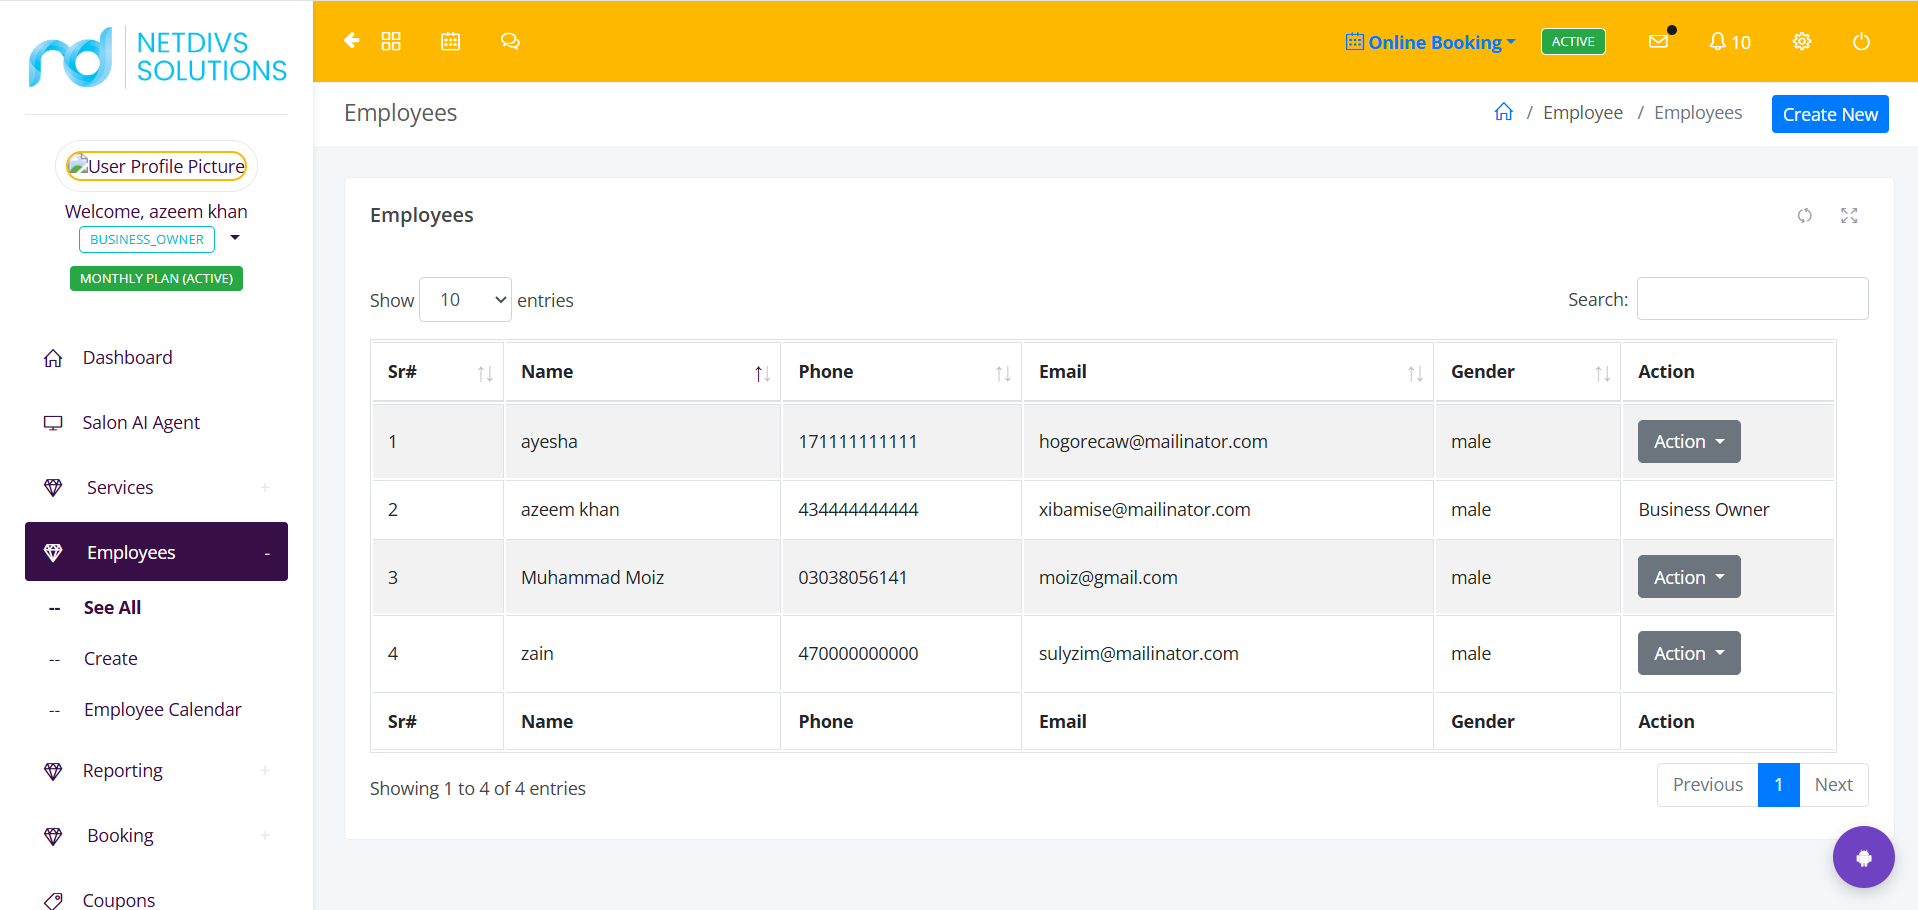The height and width of the screenshot is (910, 1918).
Task: Open the BUSINESS_OWNER role dropdown caret
Action: (235, 238)
